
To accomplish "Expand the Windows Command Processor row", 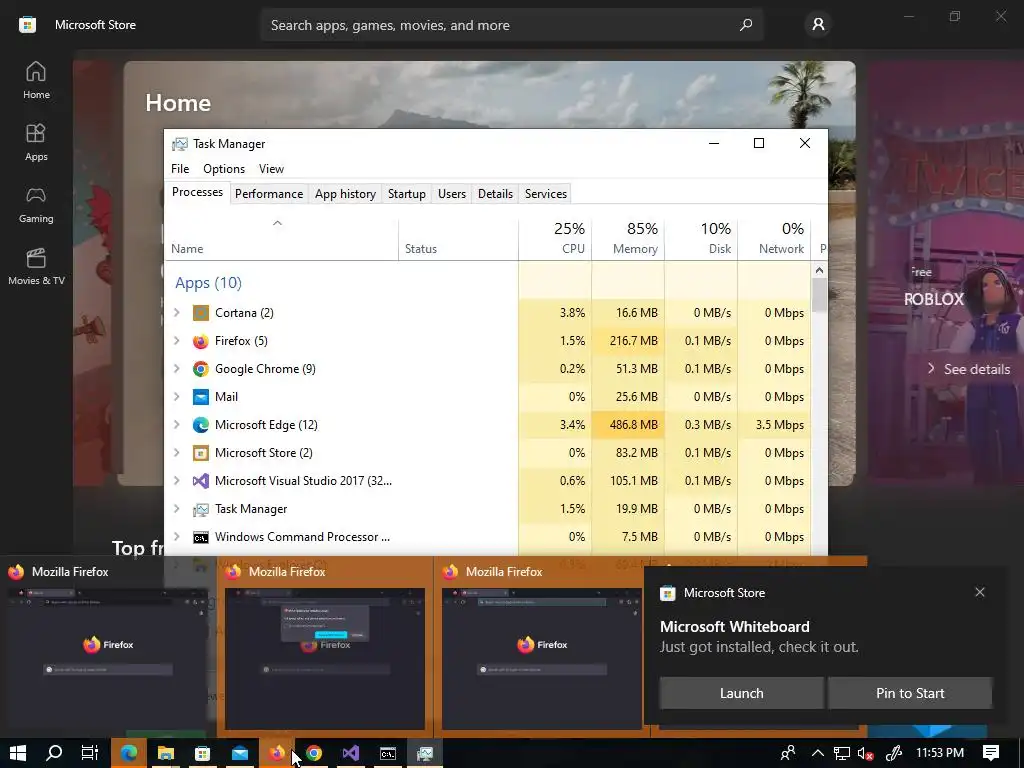I will 176,537.
